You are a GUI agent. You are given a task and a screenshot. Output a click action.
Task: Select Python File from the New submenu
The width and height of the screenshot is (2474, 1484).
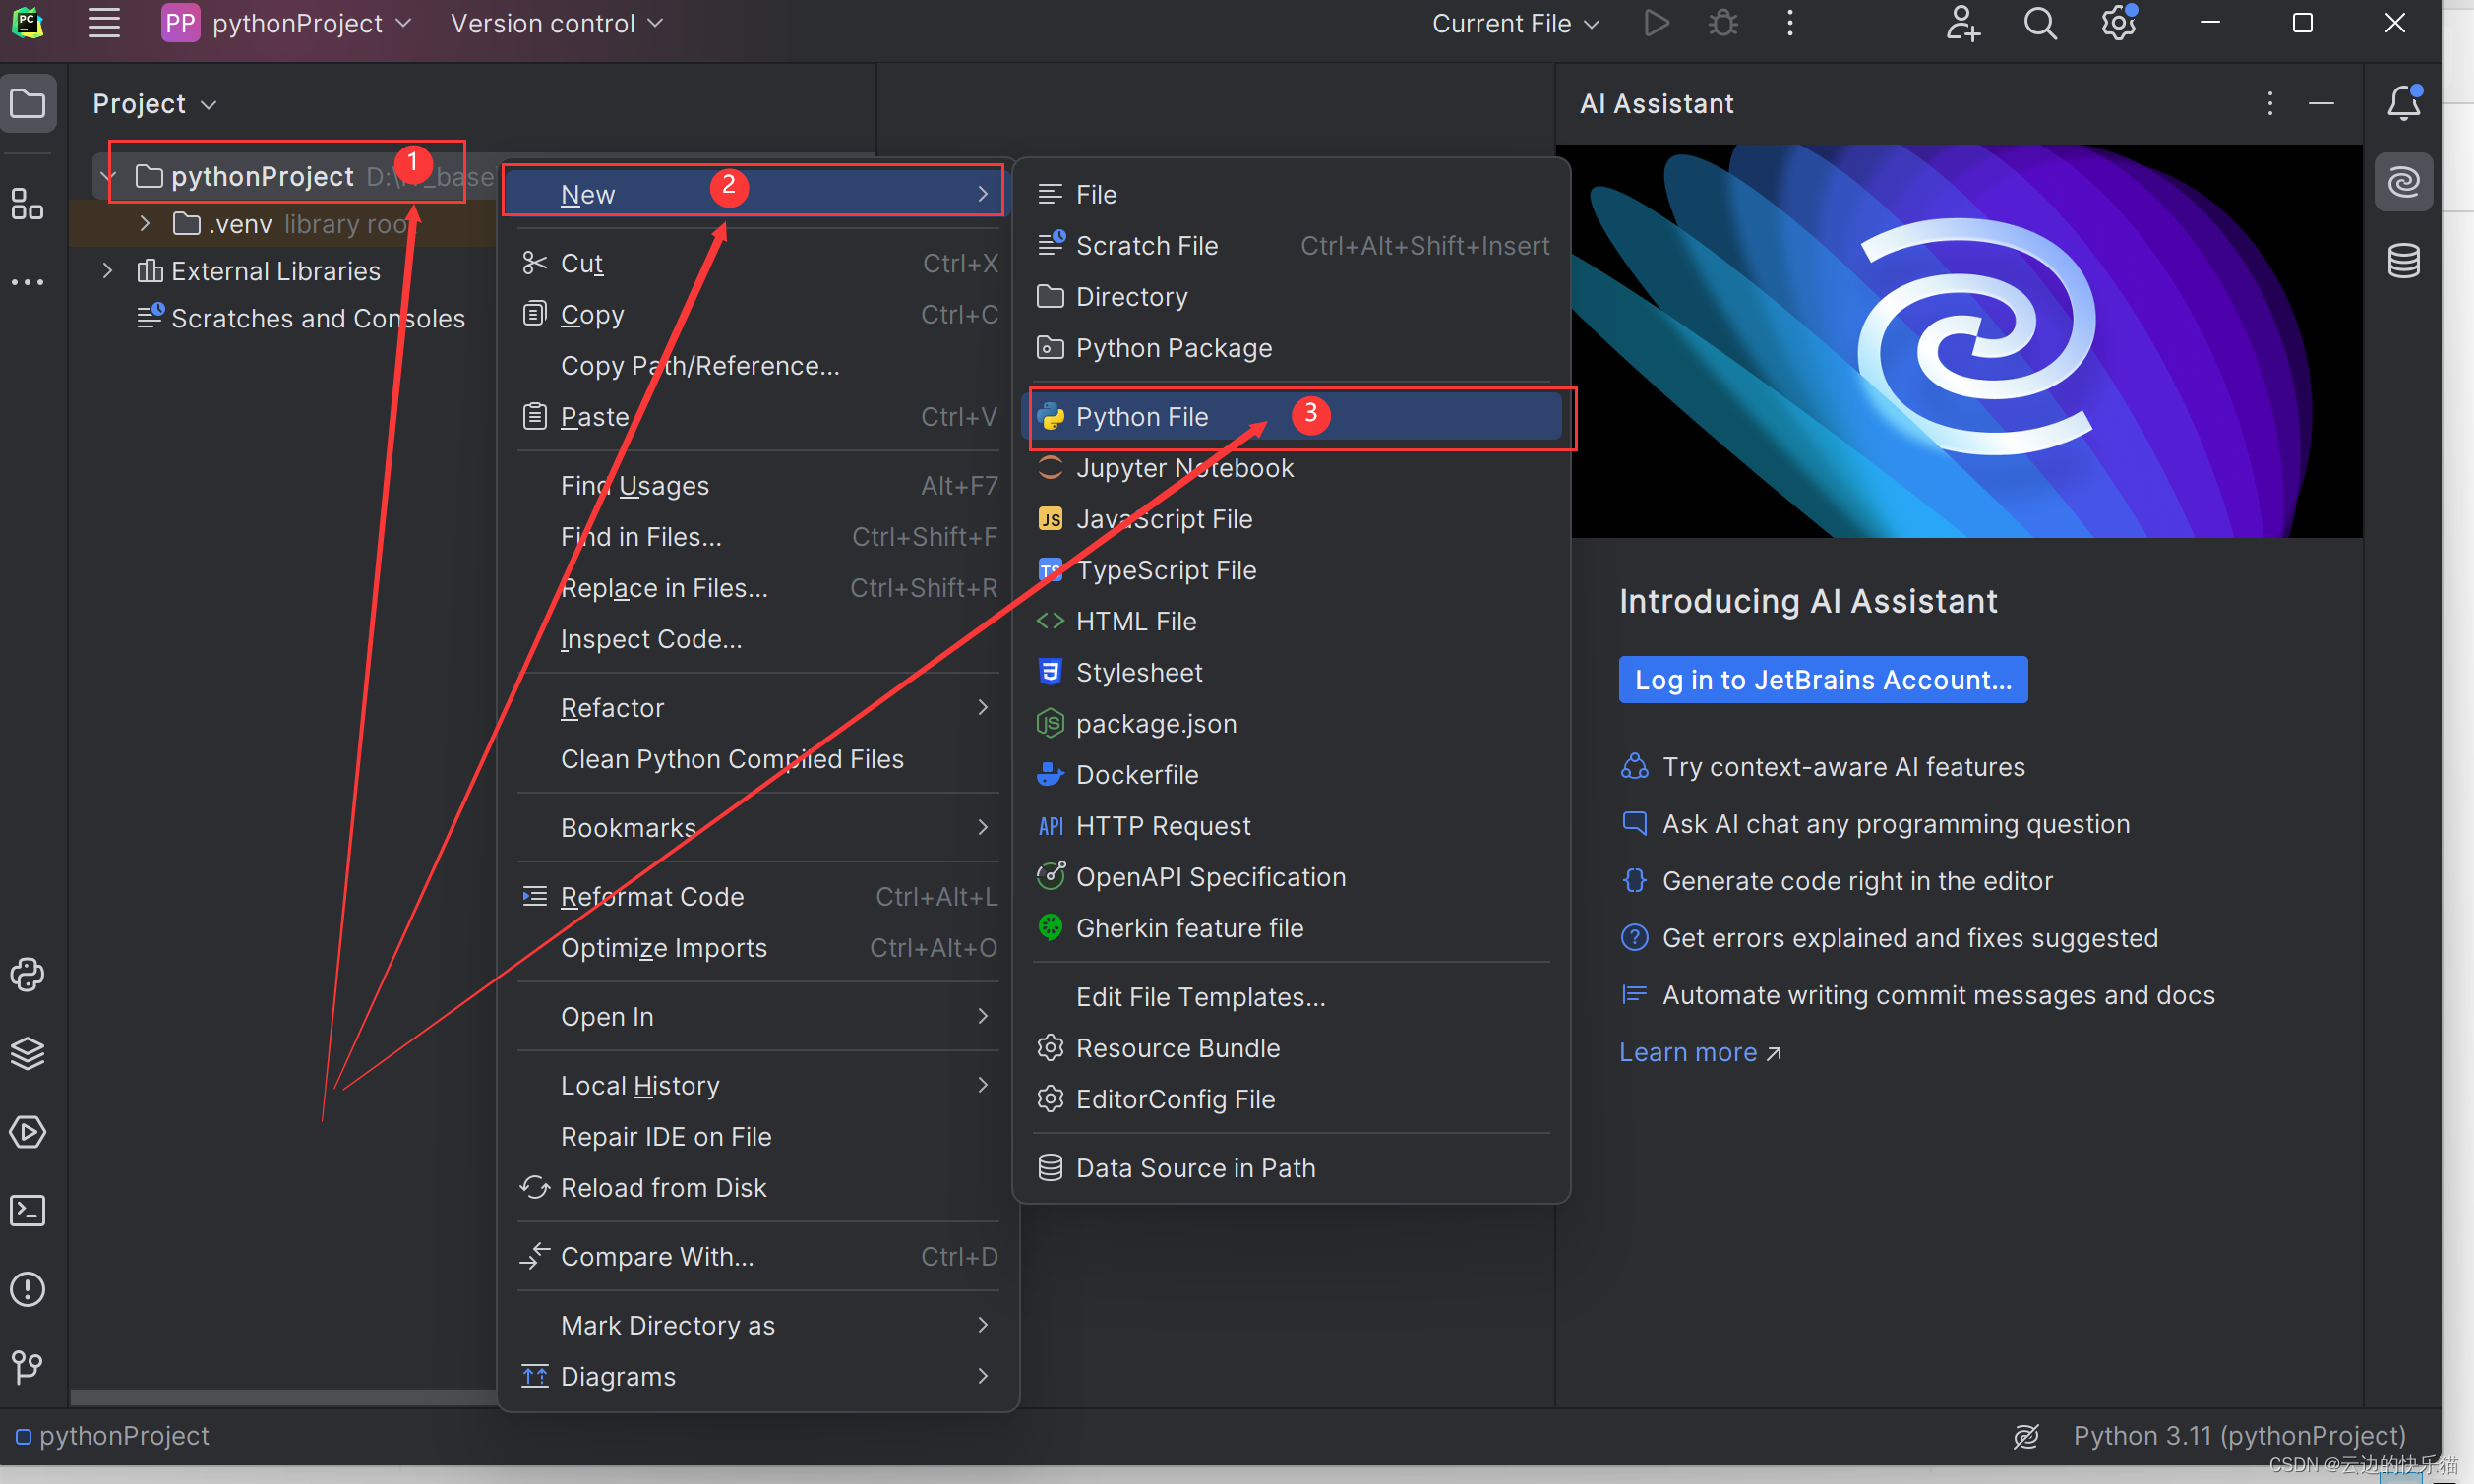[x=1142, y=417]
